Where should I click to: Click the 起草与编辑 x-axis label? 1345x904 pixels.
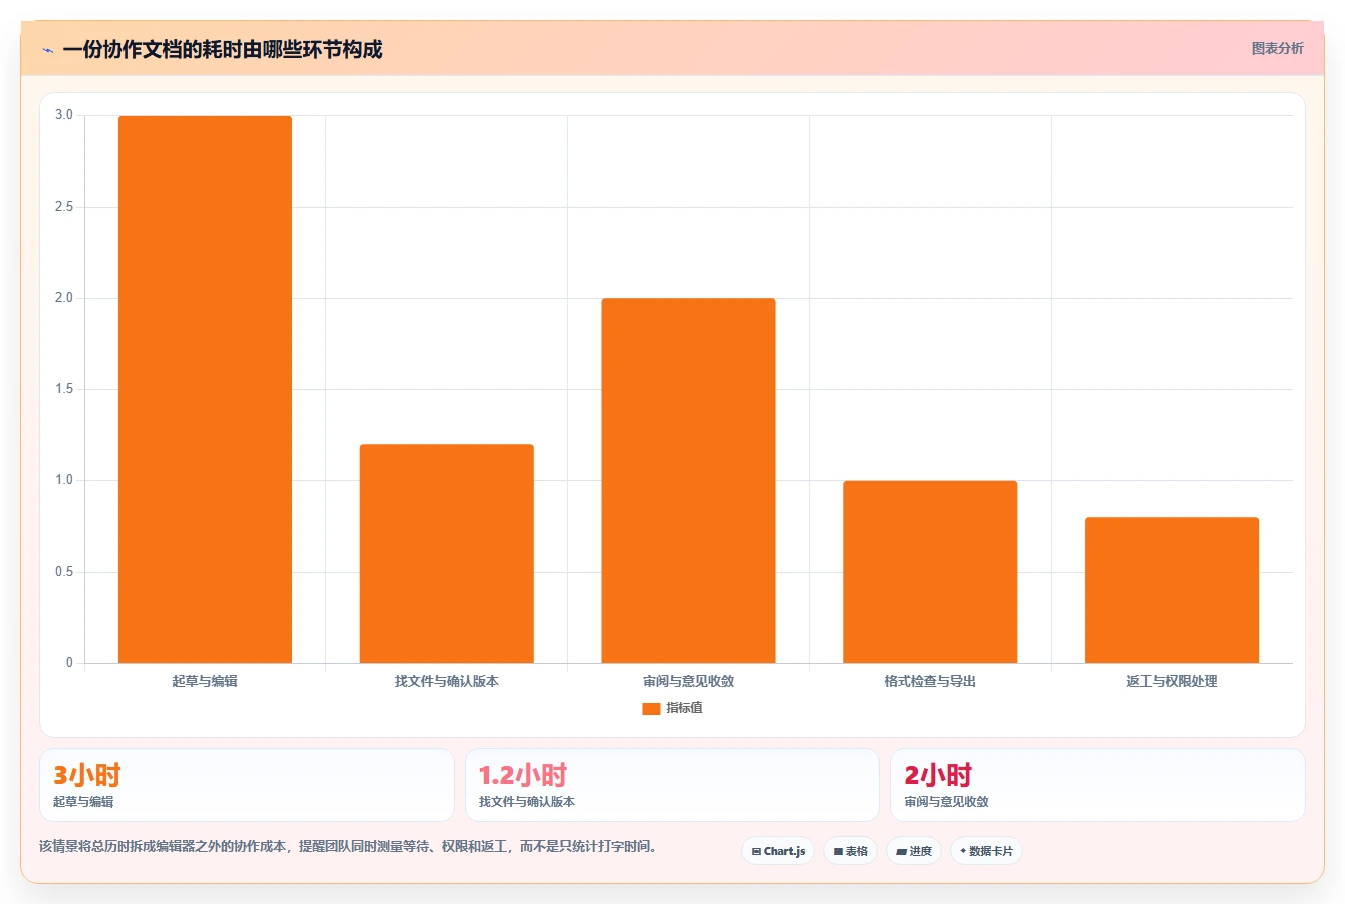pyautogui.click(x=205, y=681)
